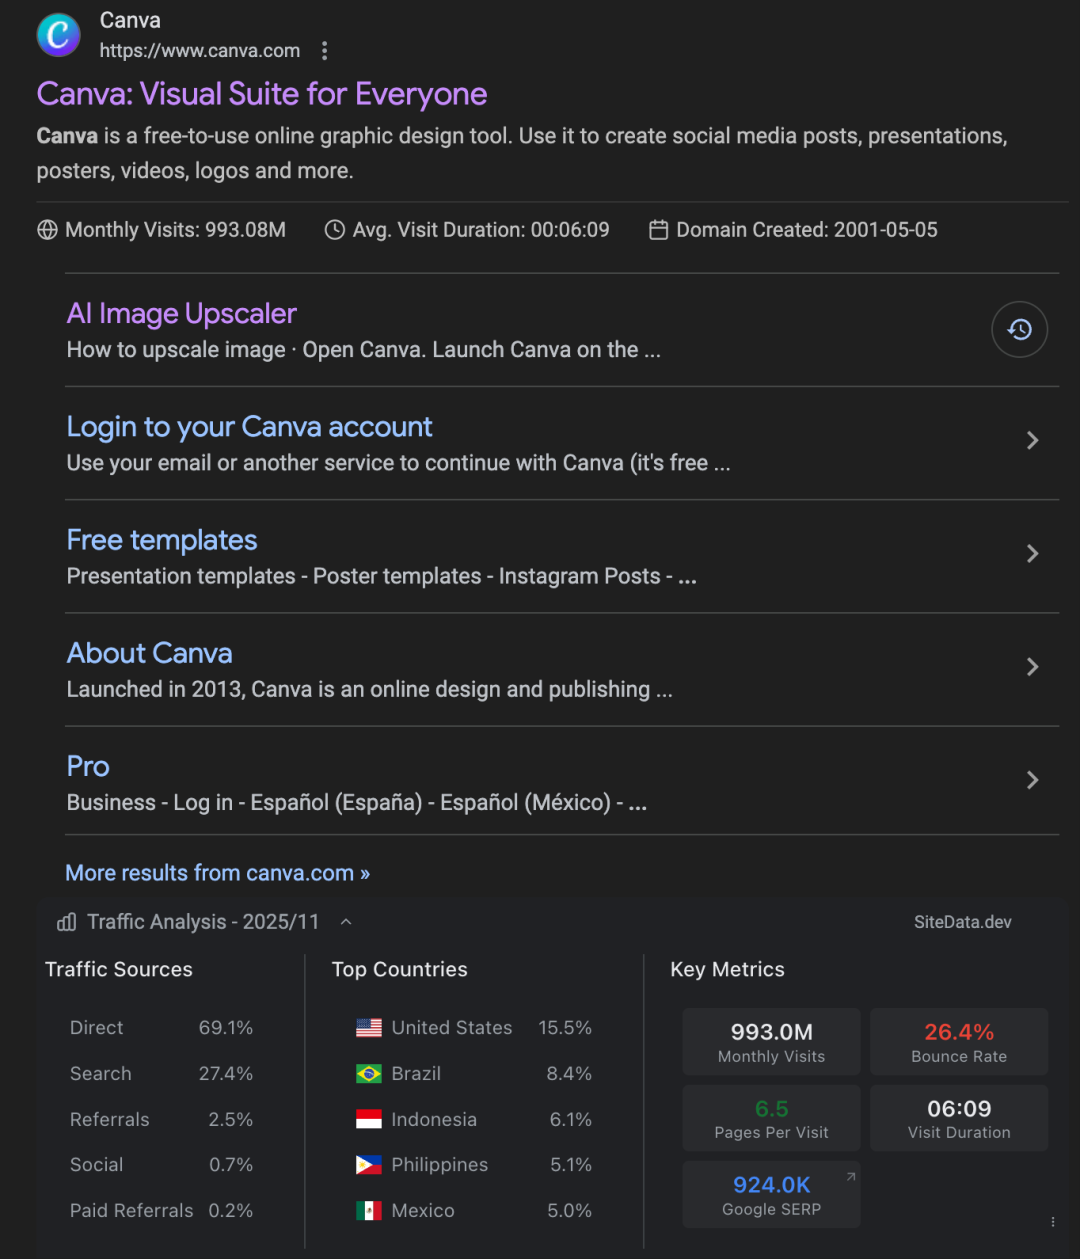Viewport: 1080px width, 1259px height.
Task: Click the 993.0M Monthly Visits card
Action: [772, 1042]
